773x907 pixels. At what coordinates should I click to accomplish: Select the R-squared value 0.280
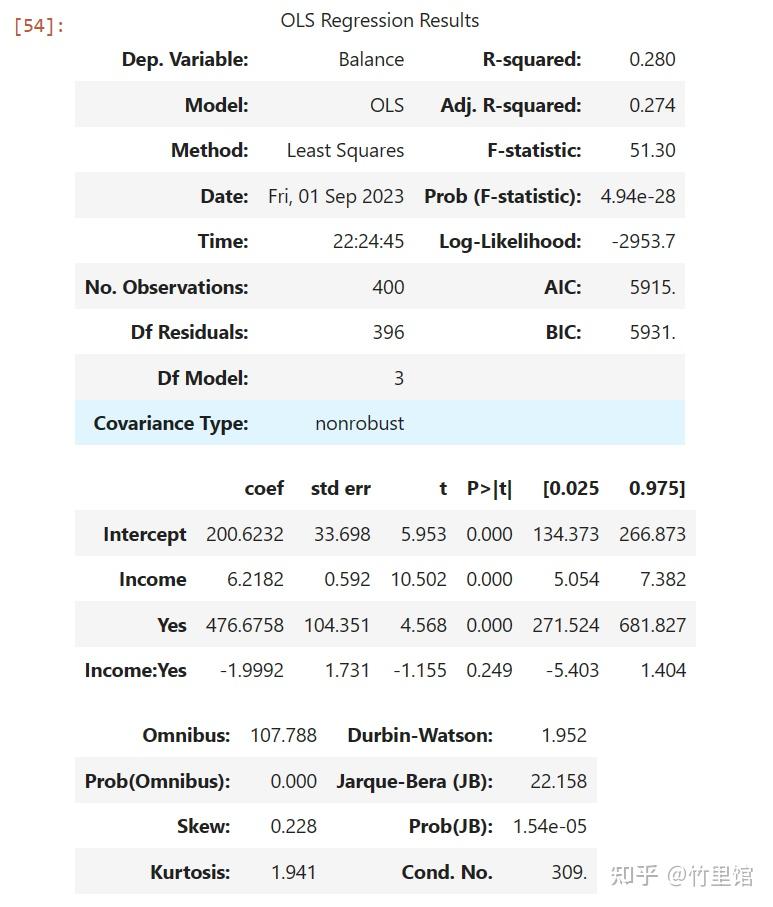652,59
